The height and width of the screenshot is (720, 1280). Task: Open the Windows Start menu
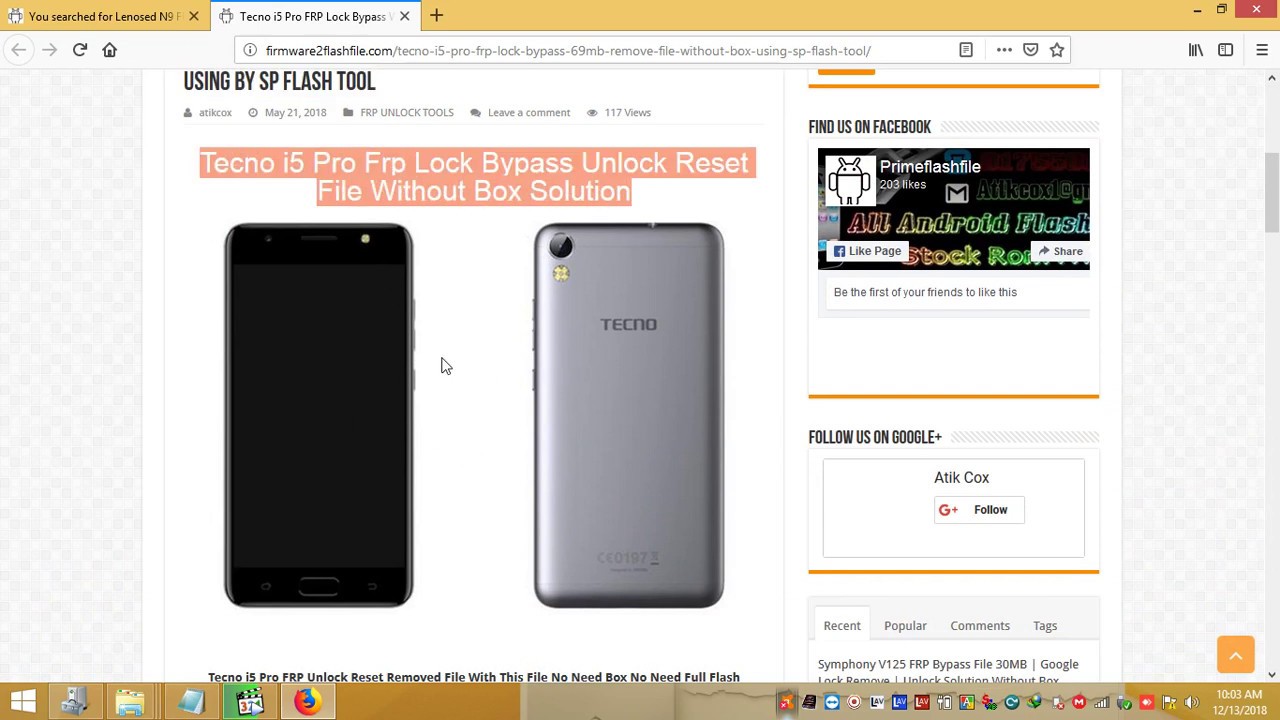click(23, 702)
